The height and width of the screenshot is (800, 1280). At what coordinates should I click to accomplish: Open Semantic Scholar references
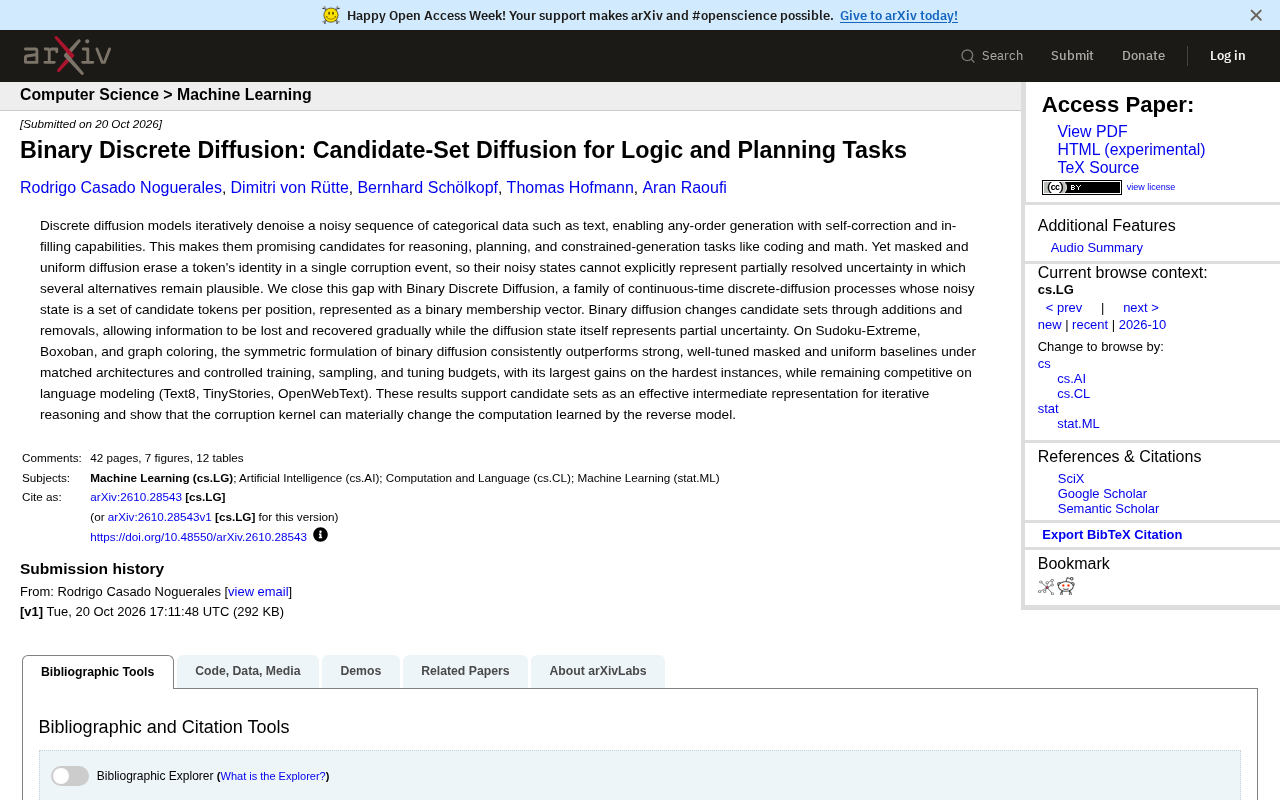[x=1108, y=509]
